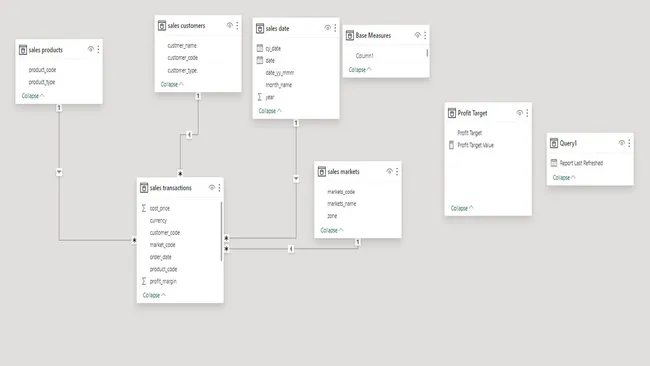Image resolution: width=650 pixels, height=366 pixels.
Task: Click the sigma icon beside cost_price
Action: (144, 208)
